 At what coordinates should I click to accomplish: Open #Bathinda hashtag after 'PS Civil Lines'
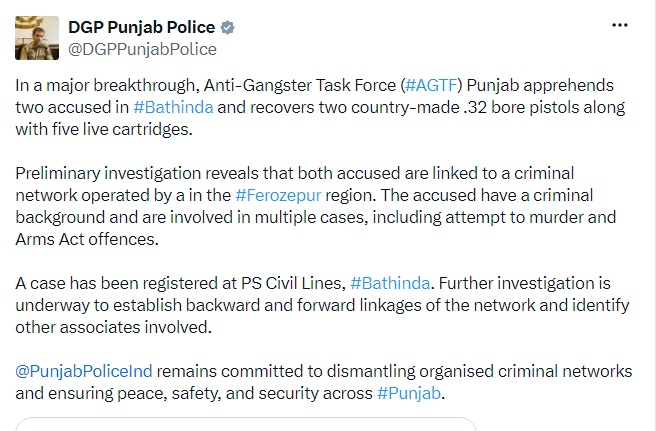pyautogui.click(x=390, y=283)
